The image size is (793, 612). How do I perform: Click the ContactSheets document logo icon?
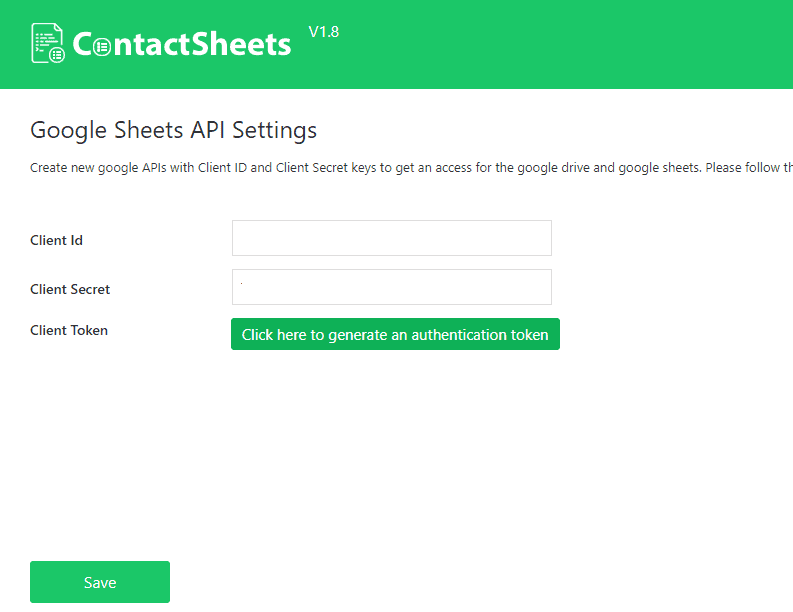[x=48, y=43]
